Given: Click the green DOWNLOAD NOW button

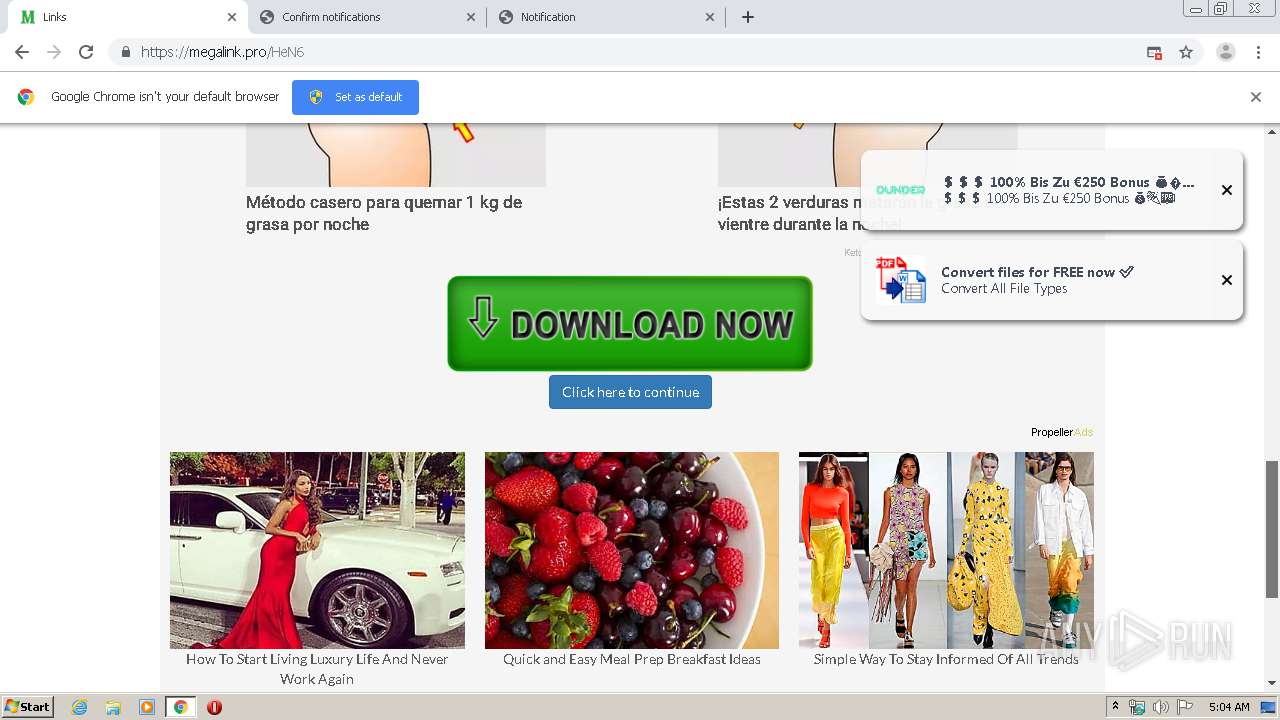Looking at the screenshot, I should [630, 324].
